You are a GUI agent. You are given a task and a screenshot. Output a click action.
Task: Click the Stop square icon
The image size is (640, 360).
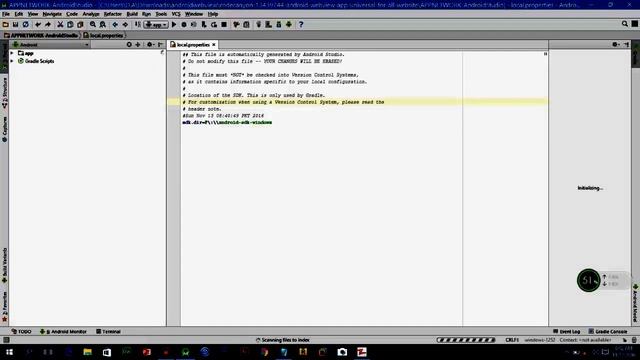point(224,24)
